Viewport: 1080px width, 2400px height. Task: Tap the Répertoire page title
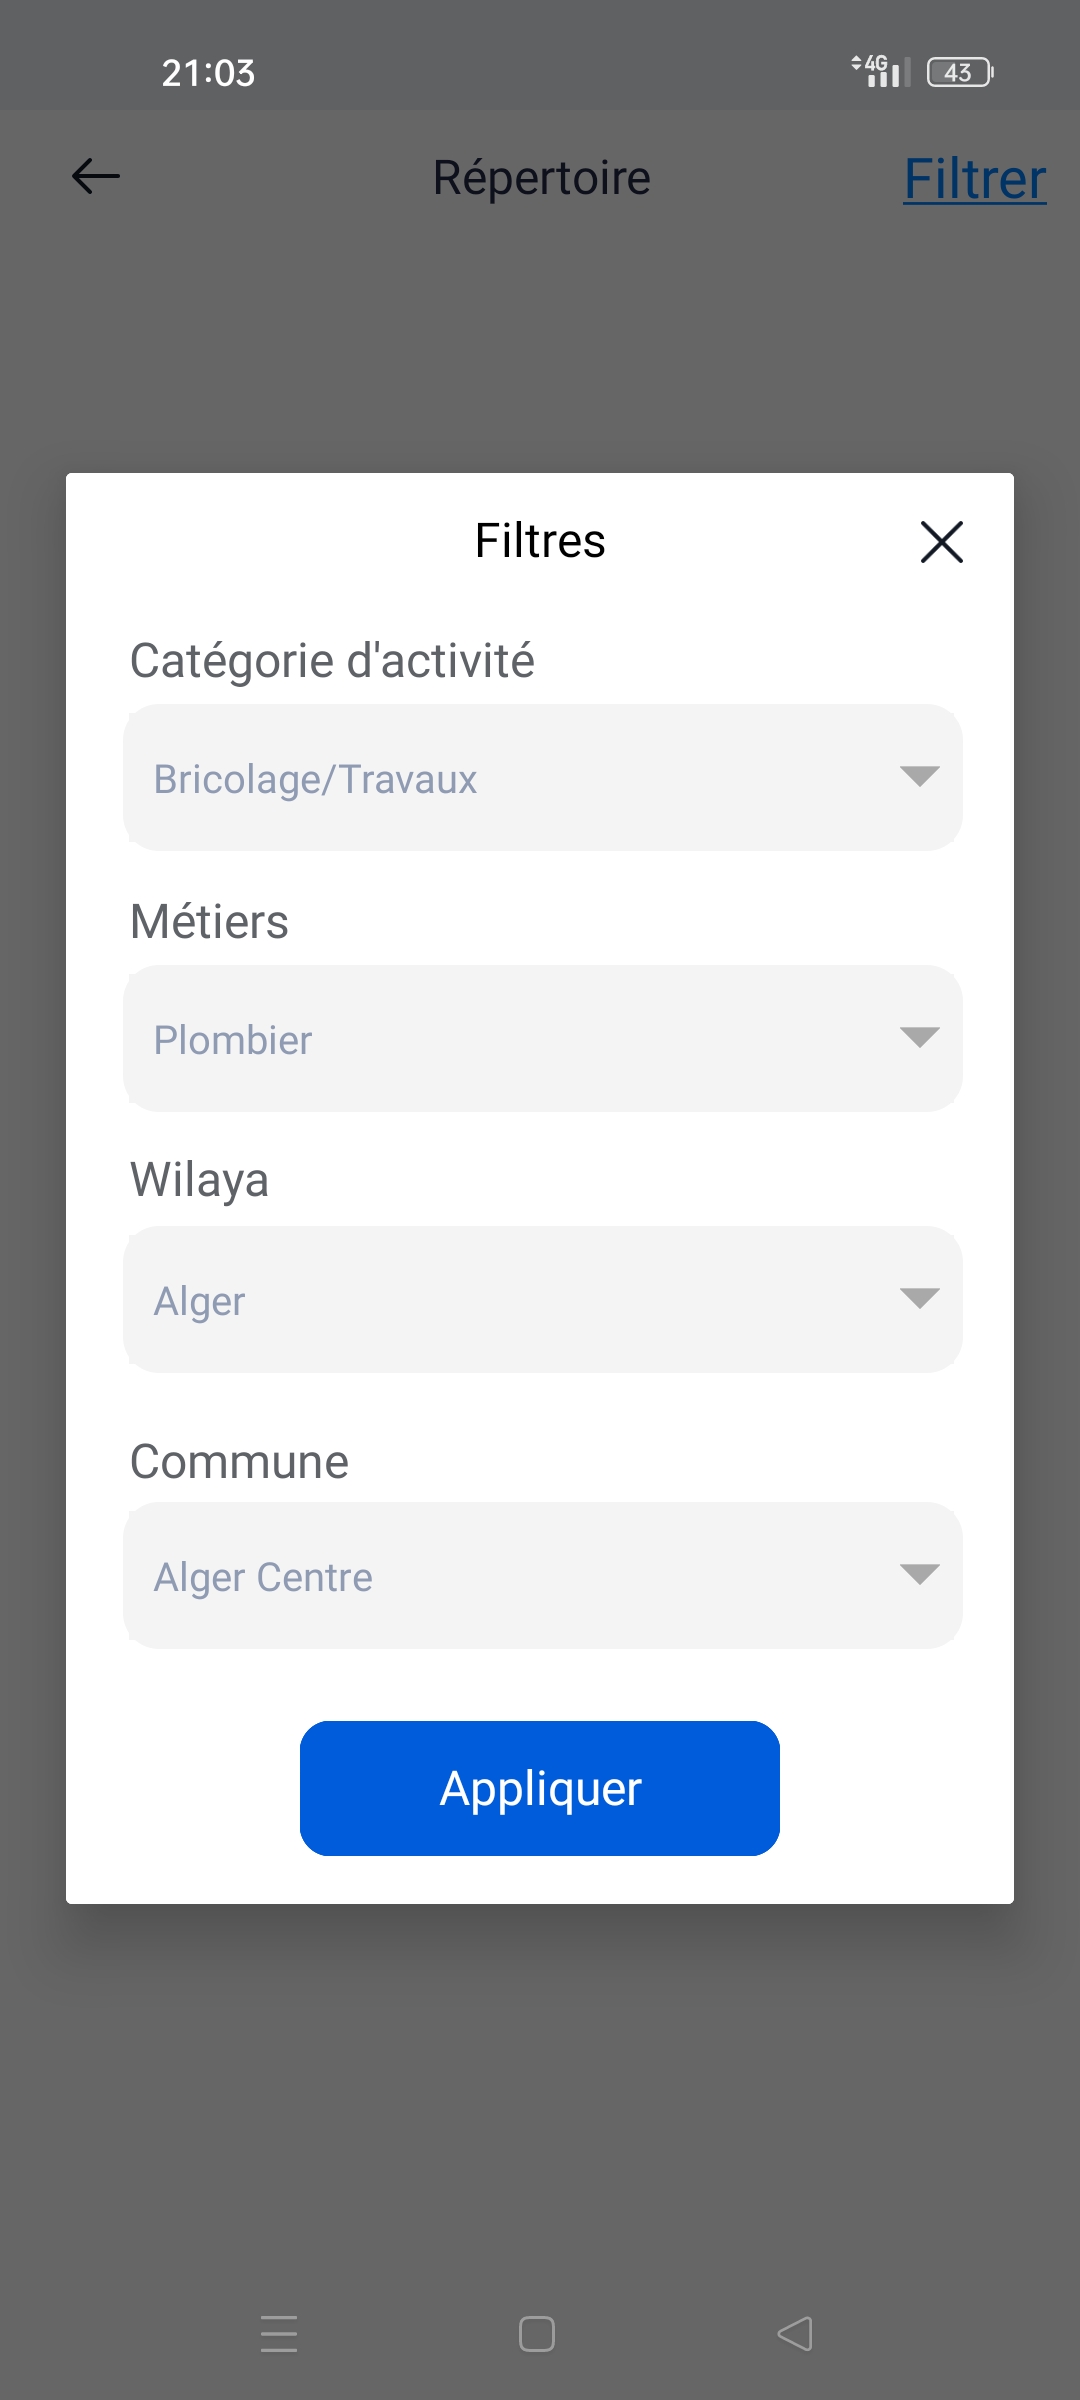pos(541,178)
